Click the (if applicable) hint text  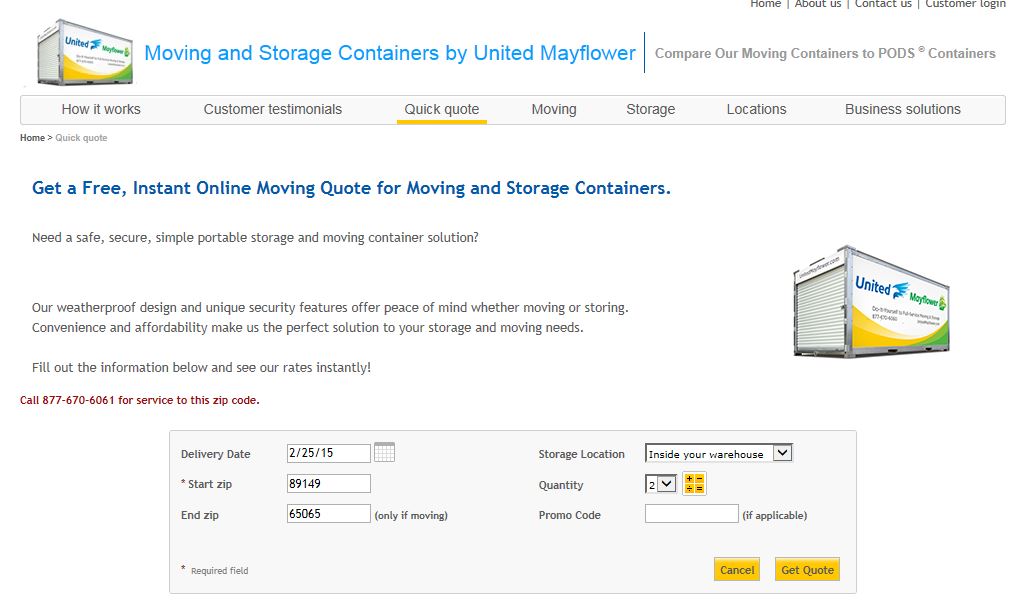[775, 515]
